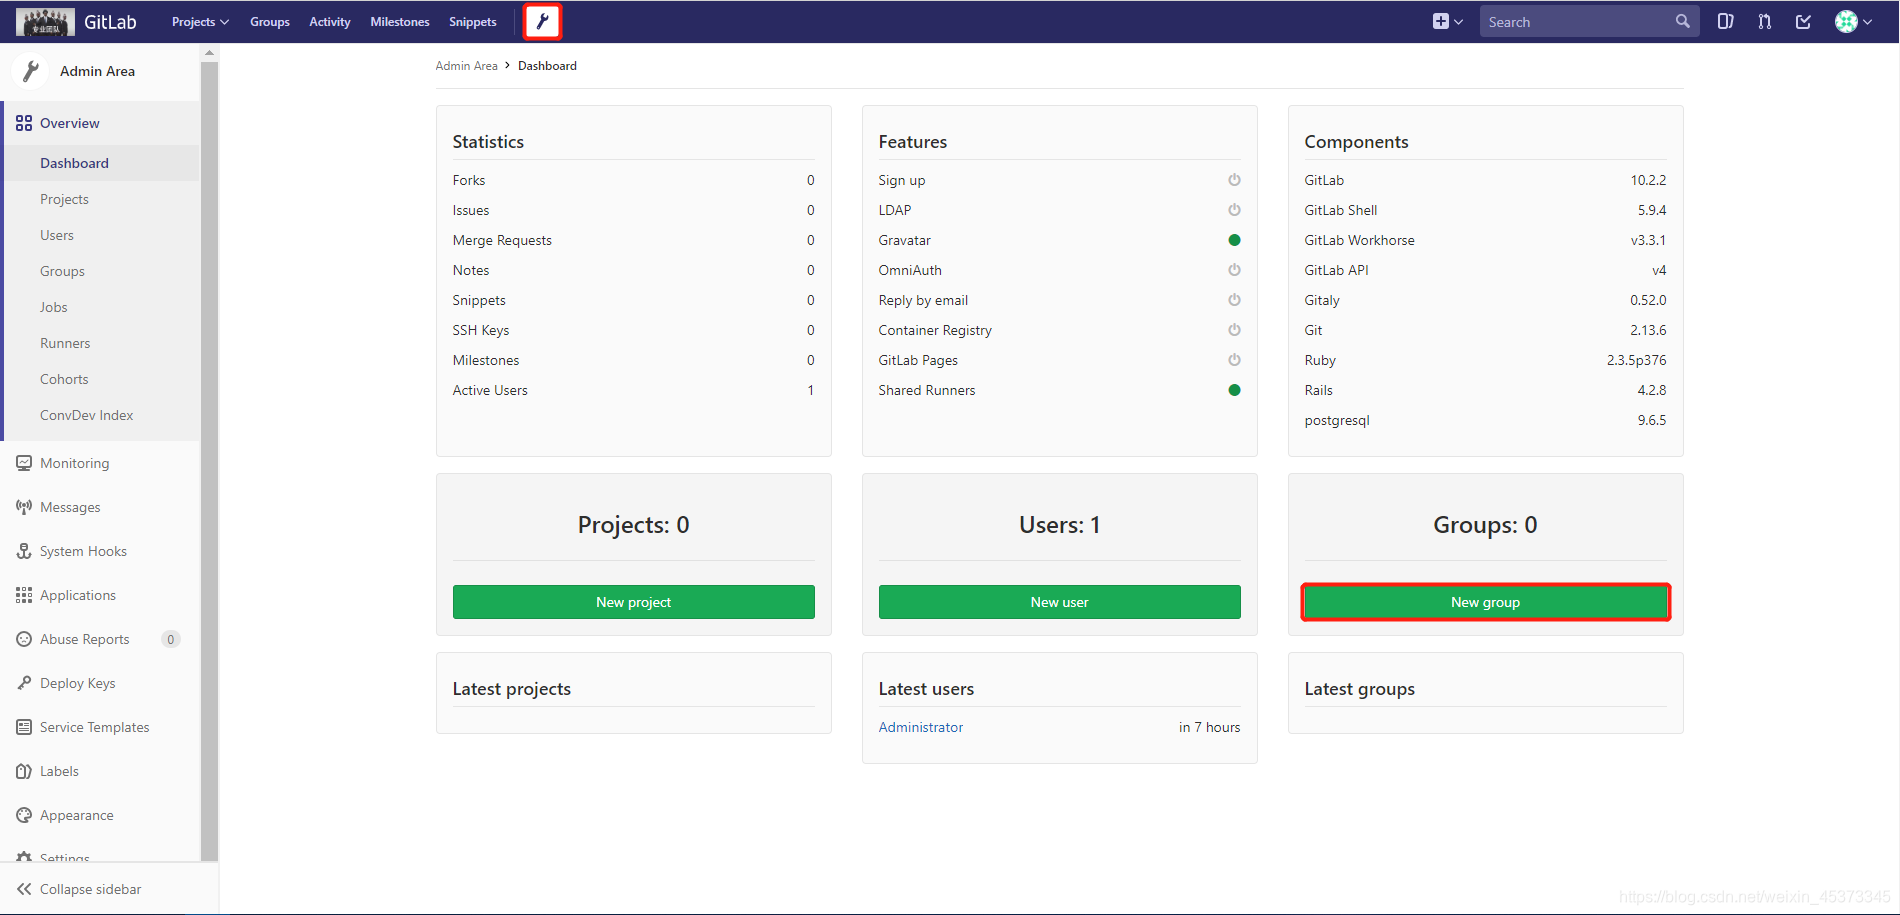Screen dimensions: 1900x915
Task: Click the Monitoring monitor icon
Action: coord(24,463)
